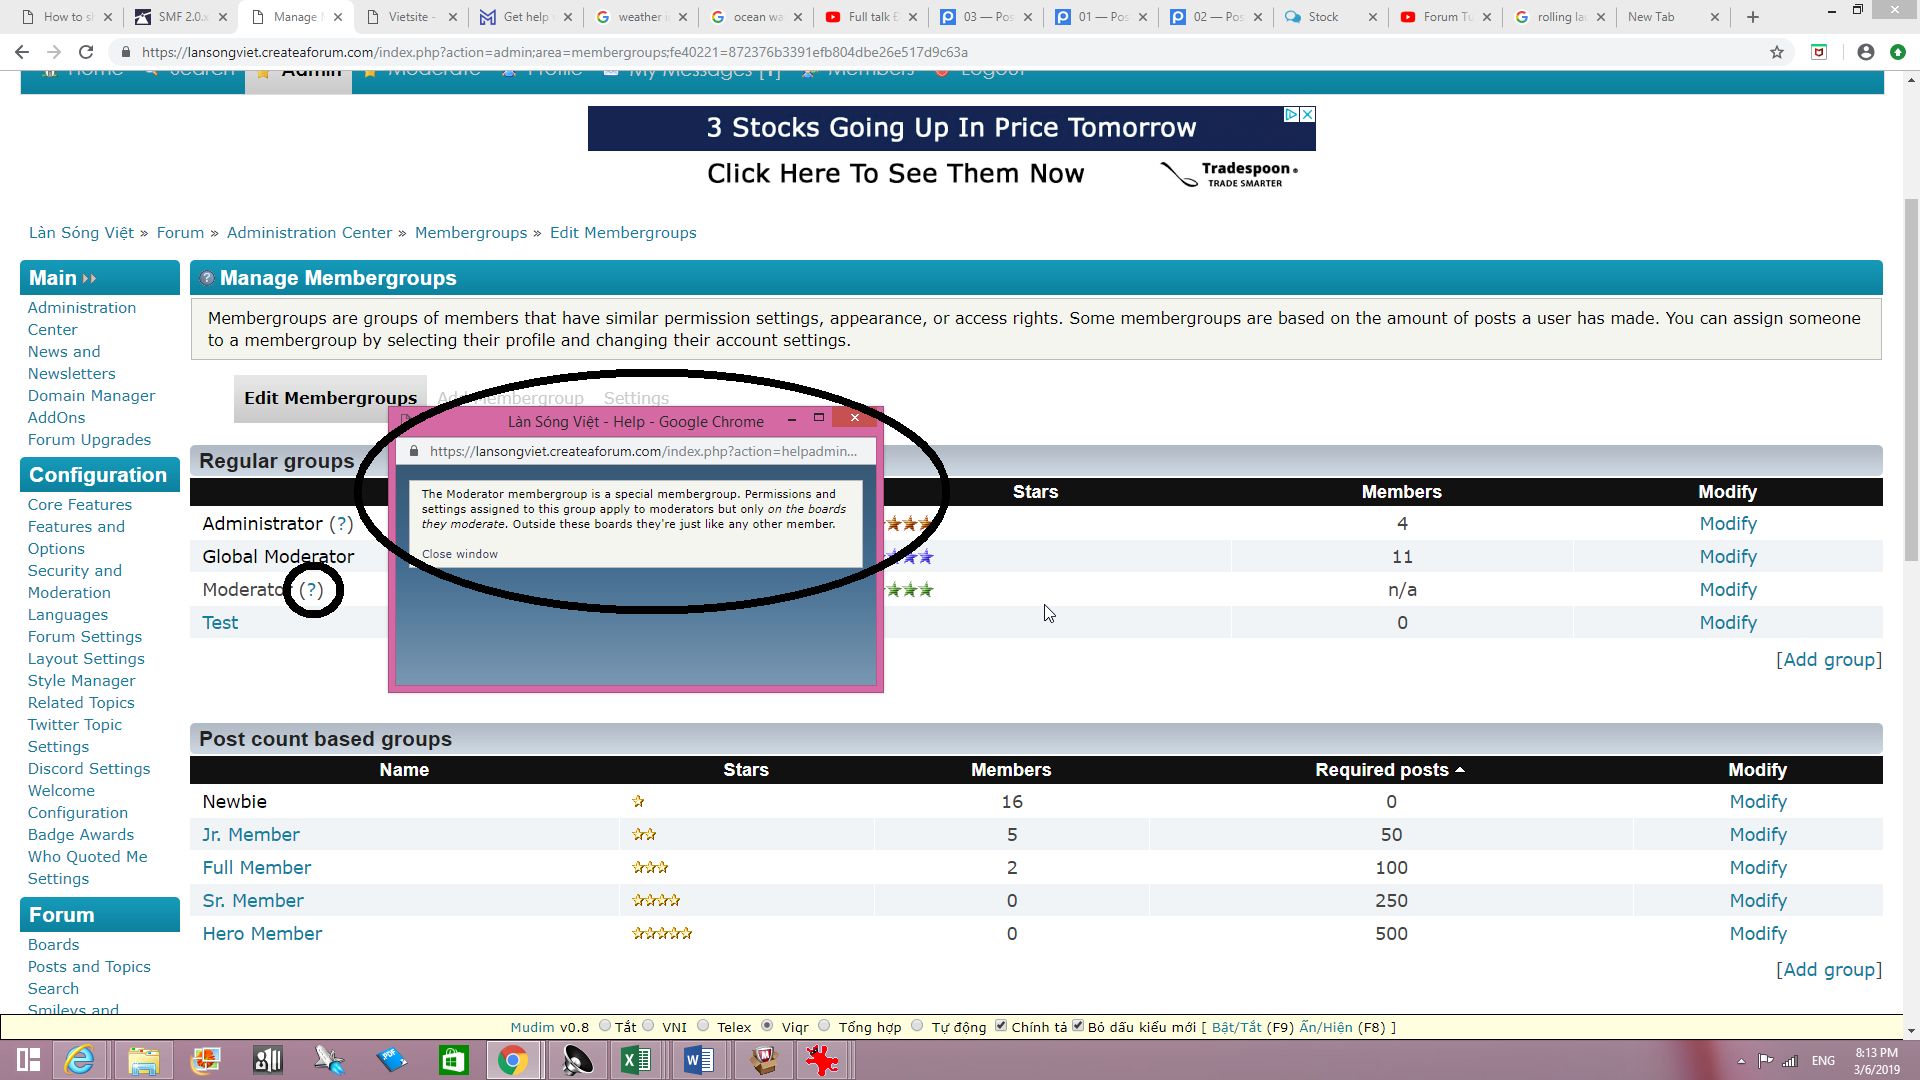Sort by the Required posts column header
This screenshot has height=1080, width=1920.
click(1389, 770)
